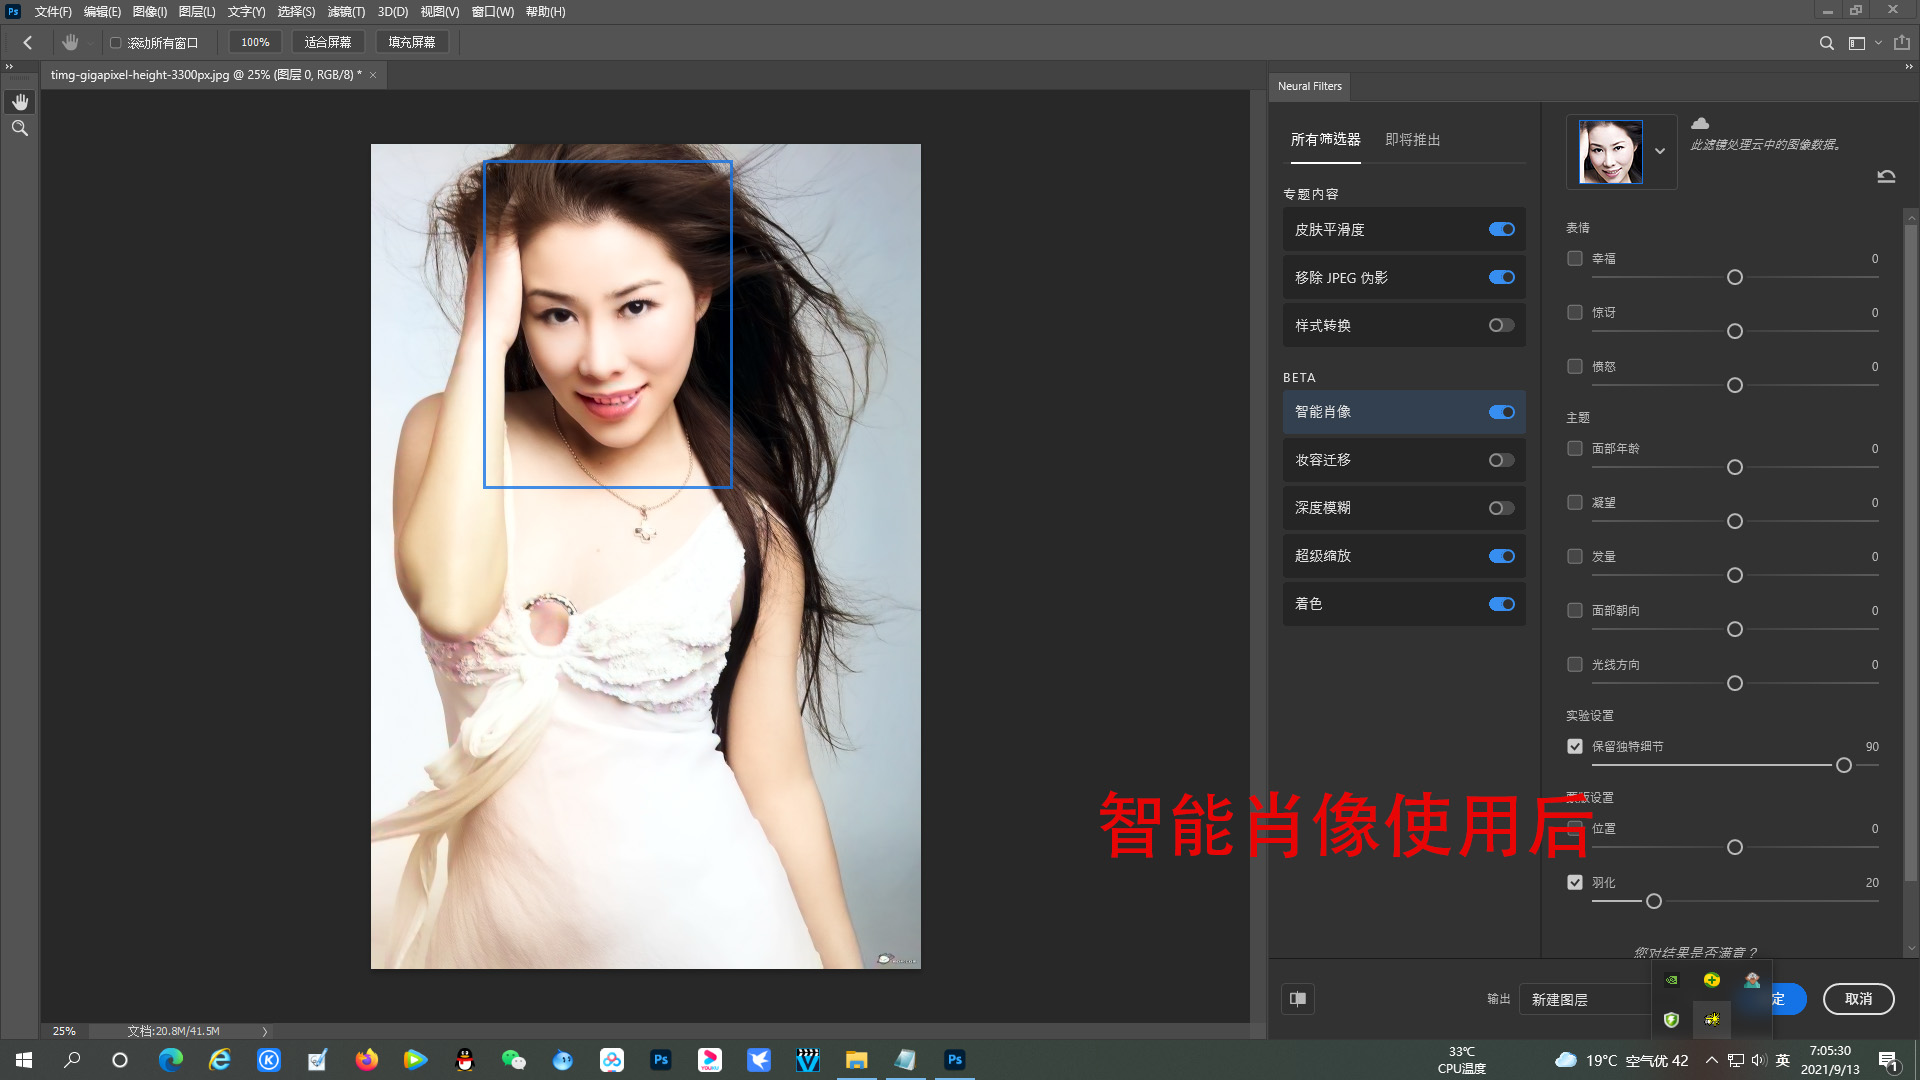Screen dimensions: 1920x1080
Task: Open WeChat from the taskbar
Action: click(514, 1060)
